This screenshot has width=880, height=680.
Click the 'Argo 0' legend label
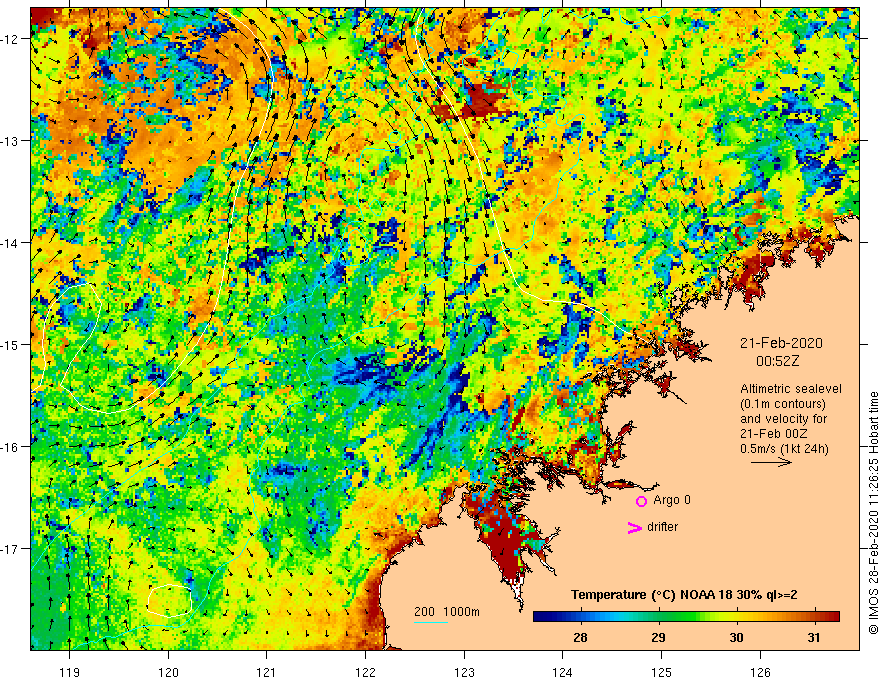click(x=672, y=500)
